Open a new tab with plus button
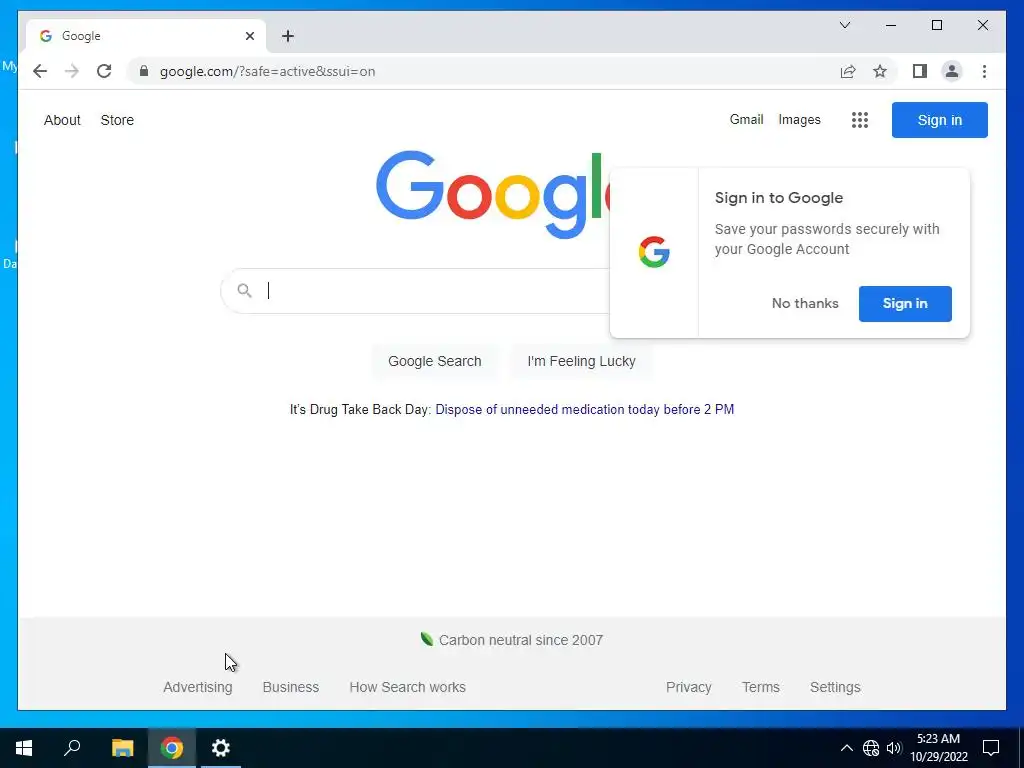1024x768 pixels. point(287,36)
